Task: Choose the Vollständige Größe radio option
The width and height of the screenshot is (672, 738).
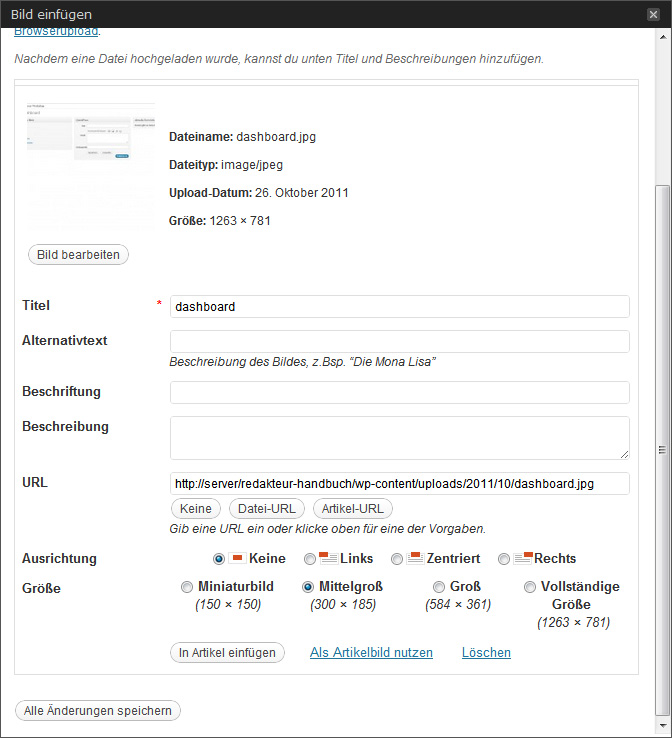Action: pyautogui.click(x=530, y=587)
